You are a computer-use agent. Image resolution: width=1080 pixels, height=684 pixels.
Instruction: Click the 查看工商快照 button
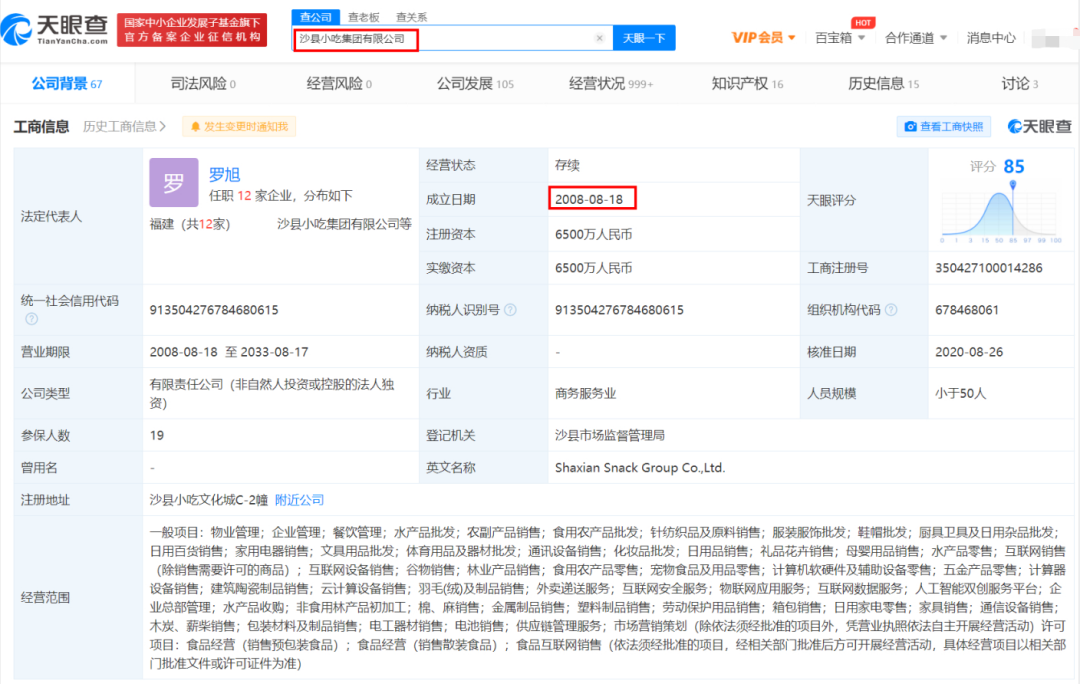tap(944, 126)
